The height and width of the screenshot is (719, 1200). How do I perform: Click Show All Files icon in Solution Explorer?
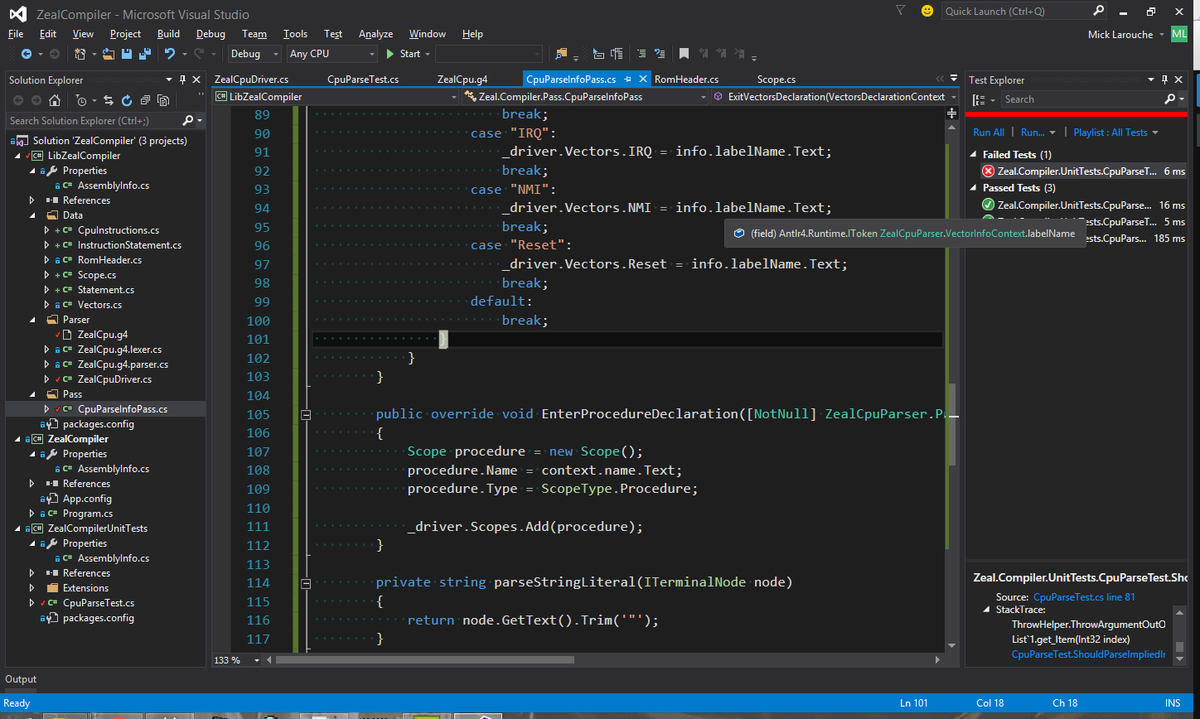[x=163, y=100]
